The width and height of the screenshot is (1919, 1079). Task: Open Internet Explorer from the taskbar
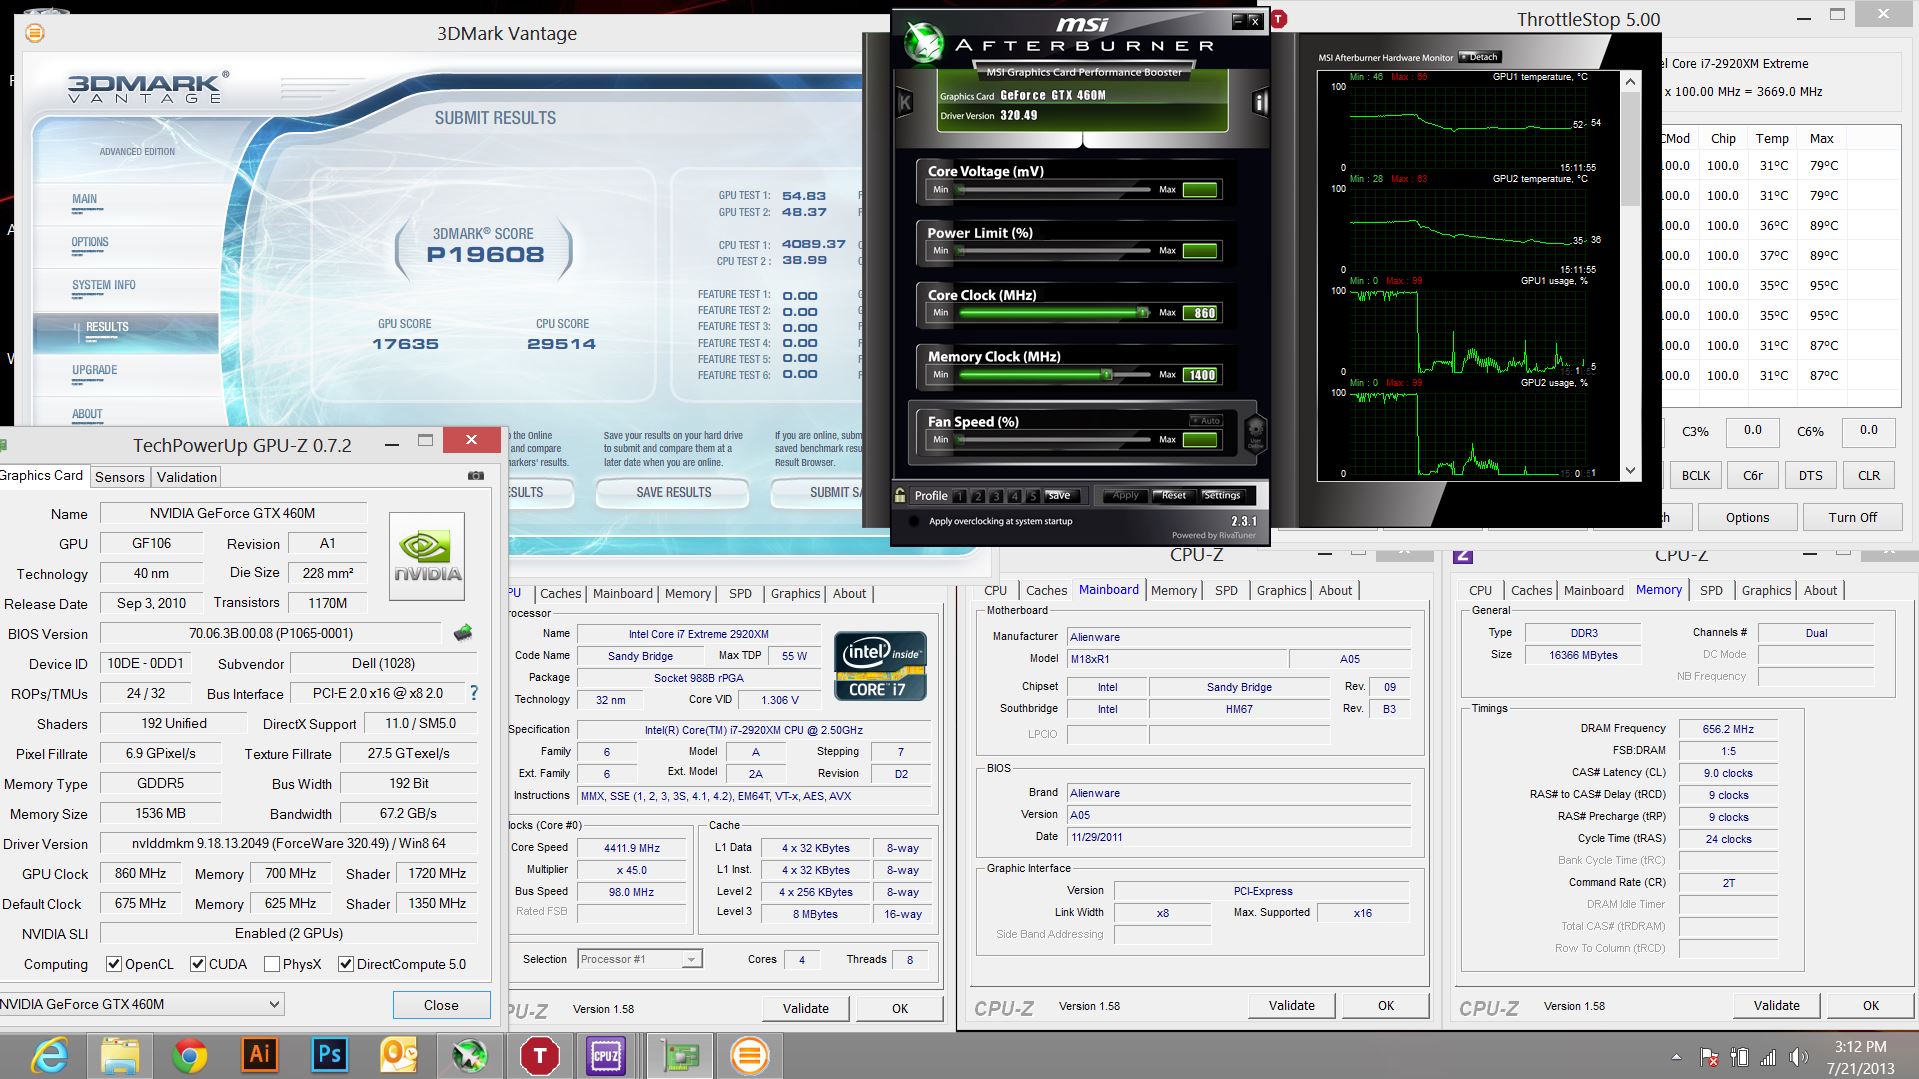click(x=50, y=1055)
